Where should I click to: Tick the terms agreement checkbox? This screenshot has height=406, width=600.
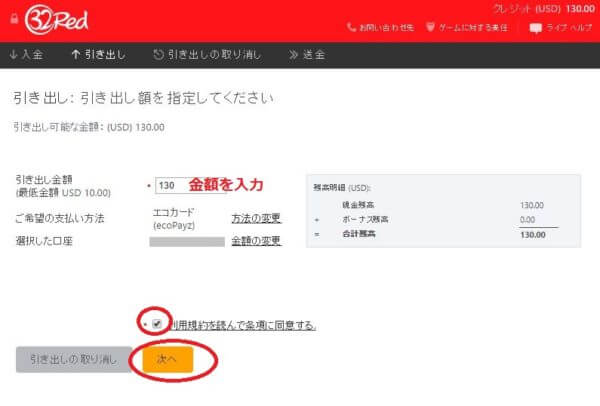pos(157,324)
